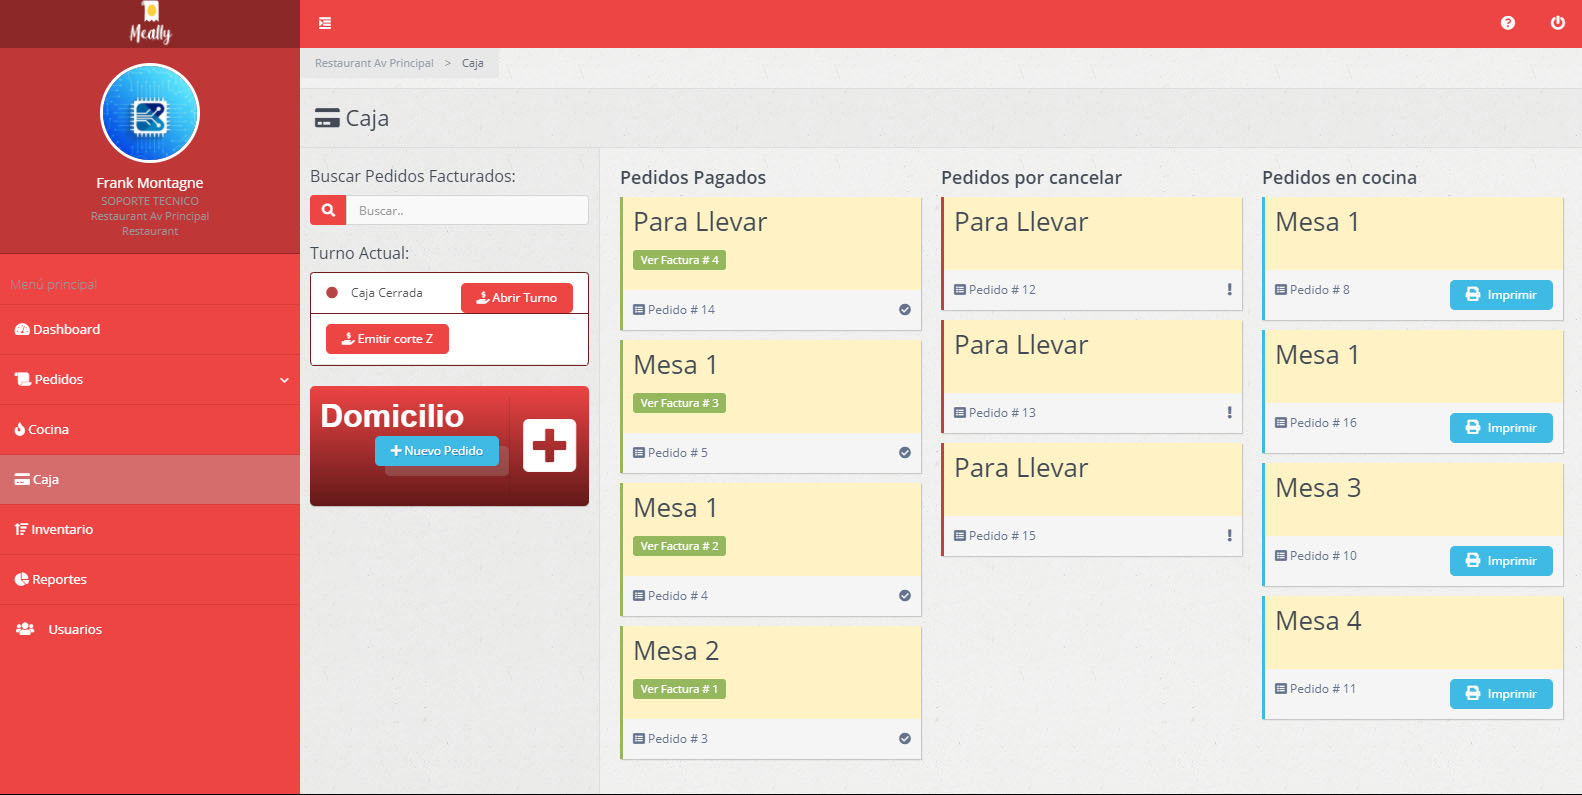Click the Buscar search input field
1582x795 pixels.
pos(467,211)
